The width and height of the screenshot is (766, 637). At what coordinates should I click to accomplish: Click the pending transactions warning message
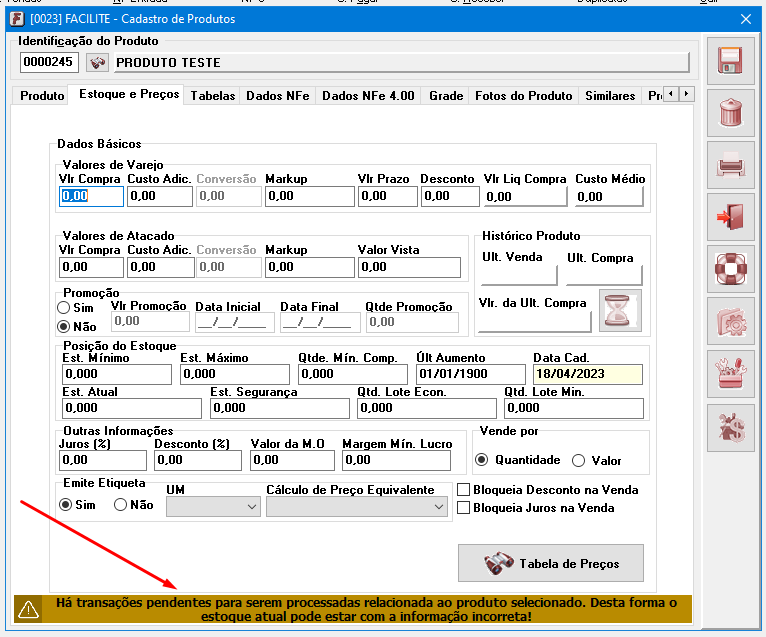366,609
